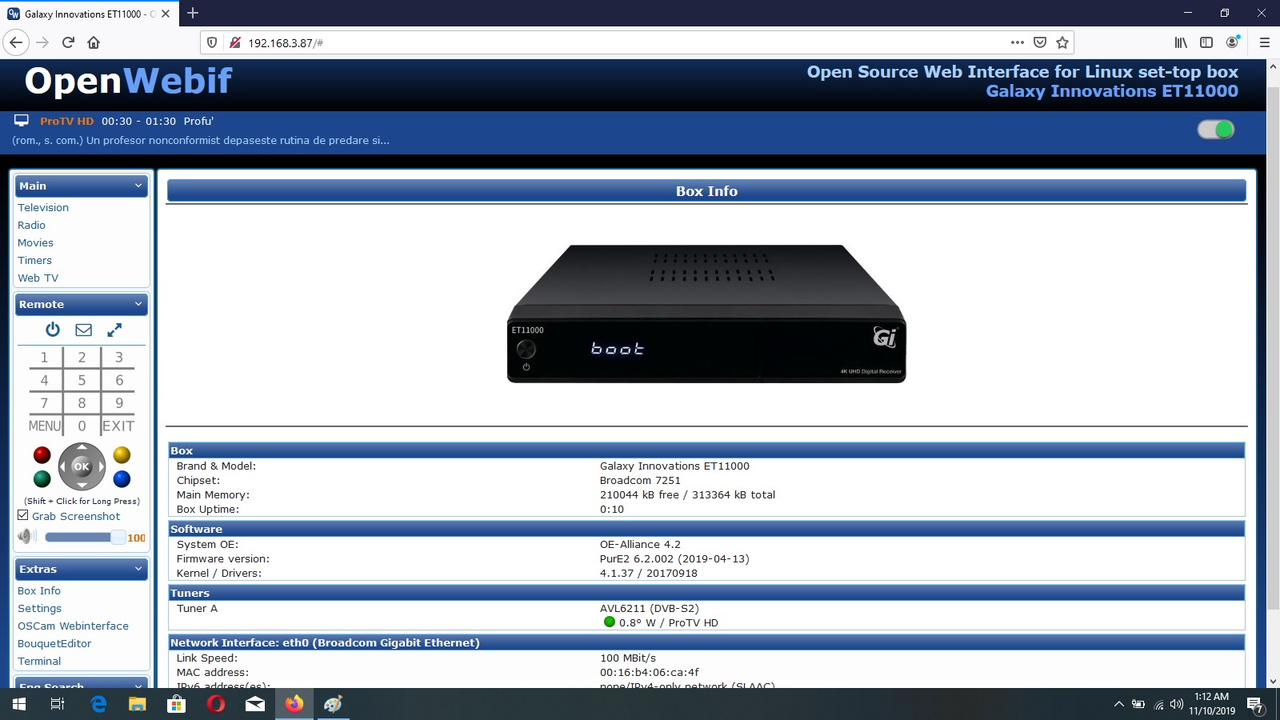Open Mail app from the taskbar
Image resolution: width=1280 pixels, height=720 pixels.
tap(255, 704)
